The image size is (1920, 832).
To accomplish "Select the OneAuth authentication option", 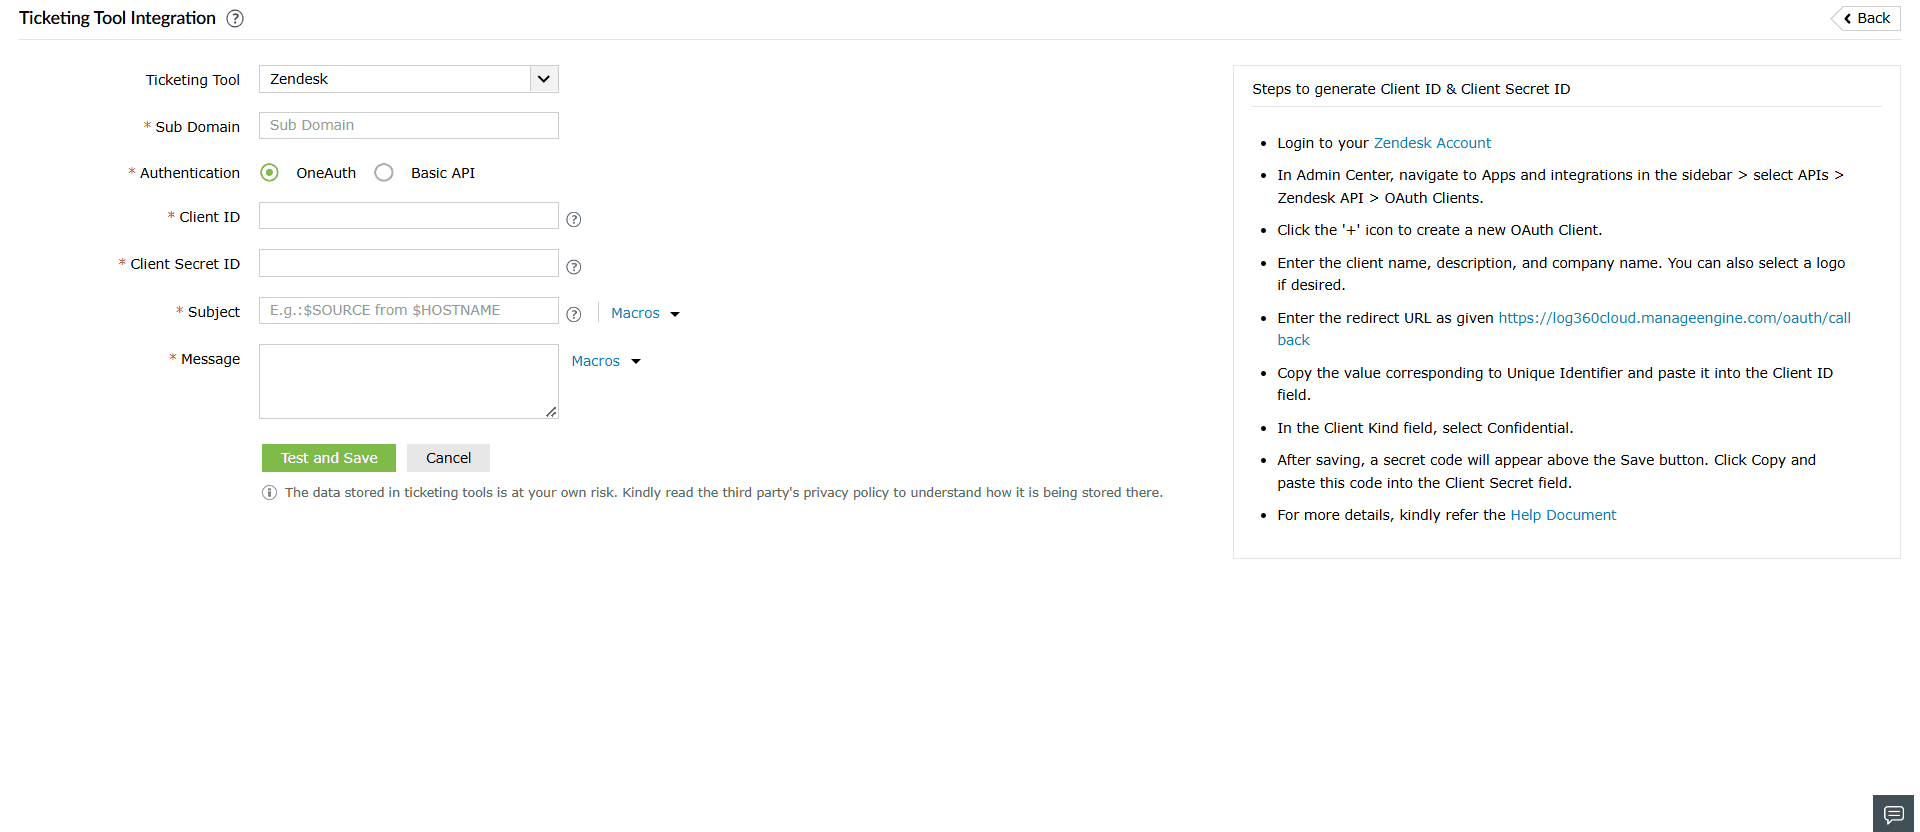I will pyautogui.click(x=270, y=173).
